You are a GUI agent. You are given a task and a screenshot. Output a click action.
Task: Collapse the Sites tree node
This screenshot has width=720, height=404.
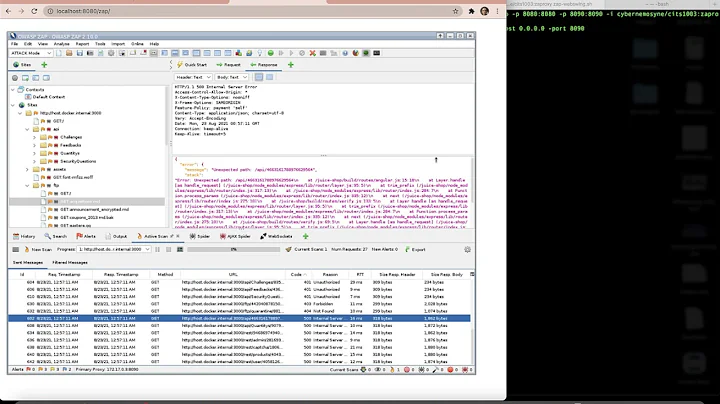pyautogui.click(x=13, y=105)
